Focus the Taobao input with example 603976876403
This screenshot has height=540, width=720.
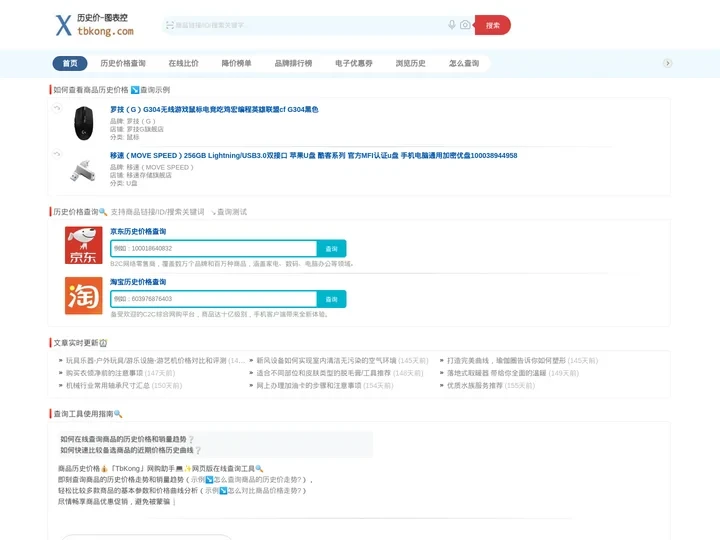click(214, 299)
